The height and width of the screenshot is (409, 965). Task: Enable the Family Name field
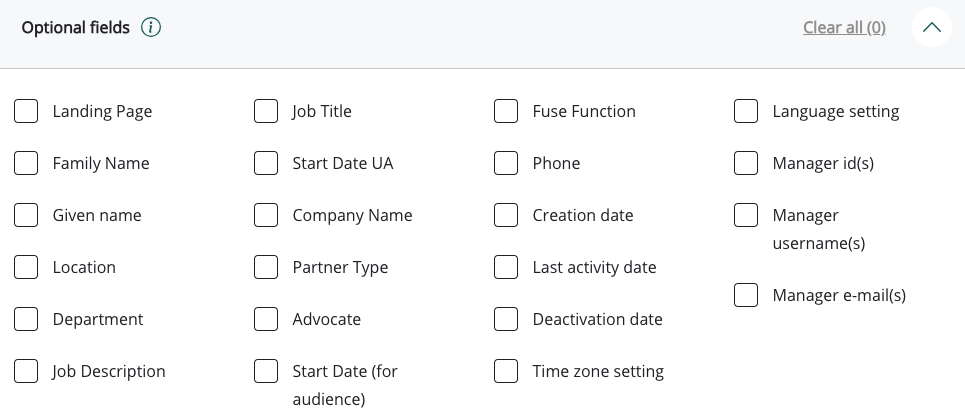coord(26,163)
